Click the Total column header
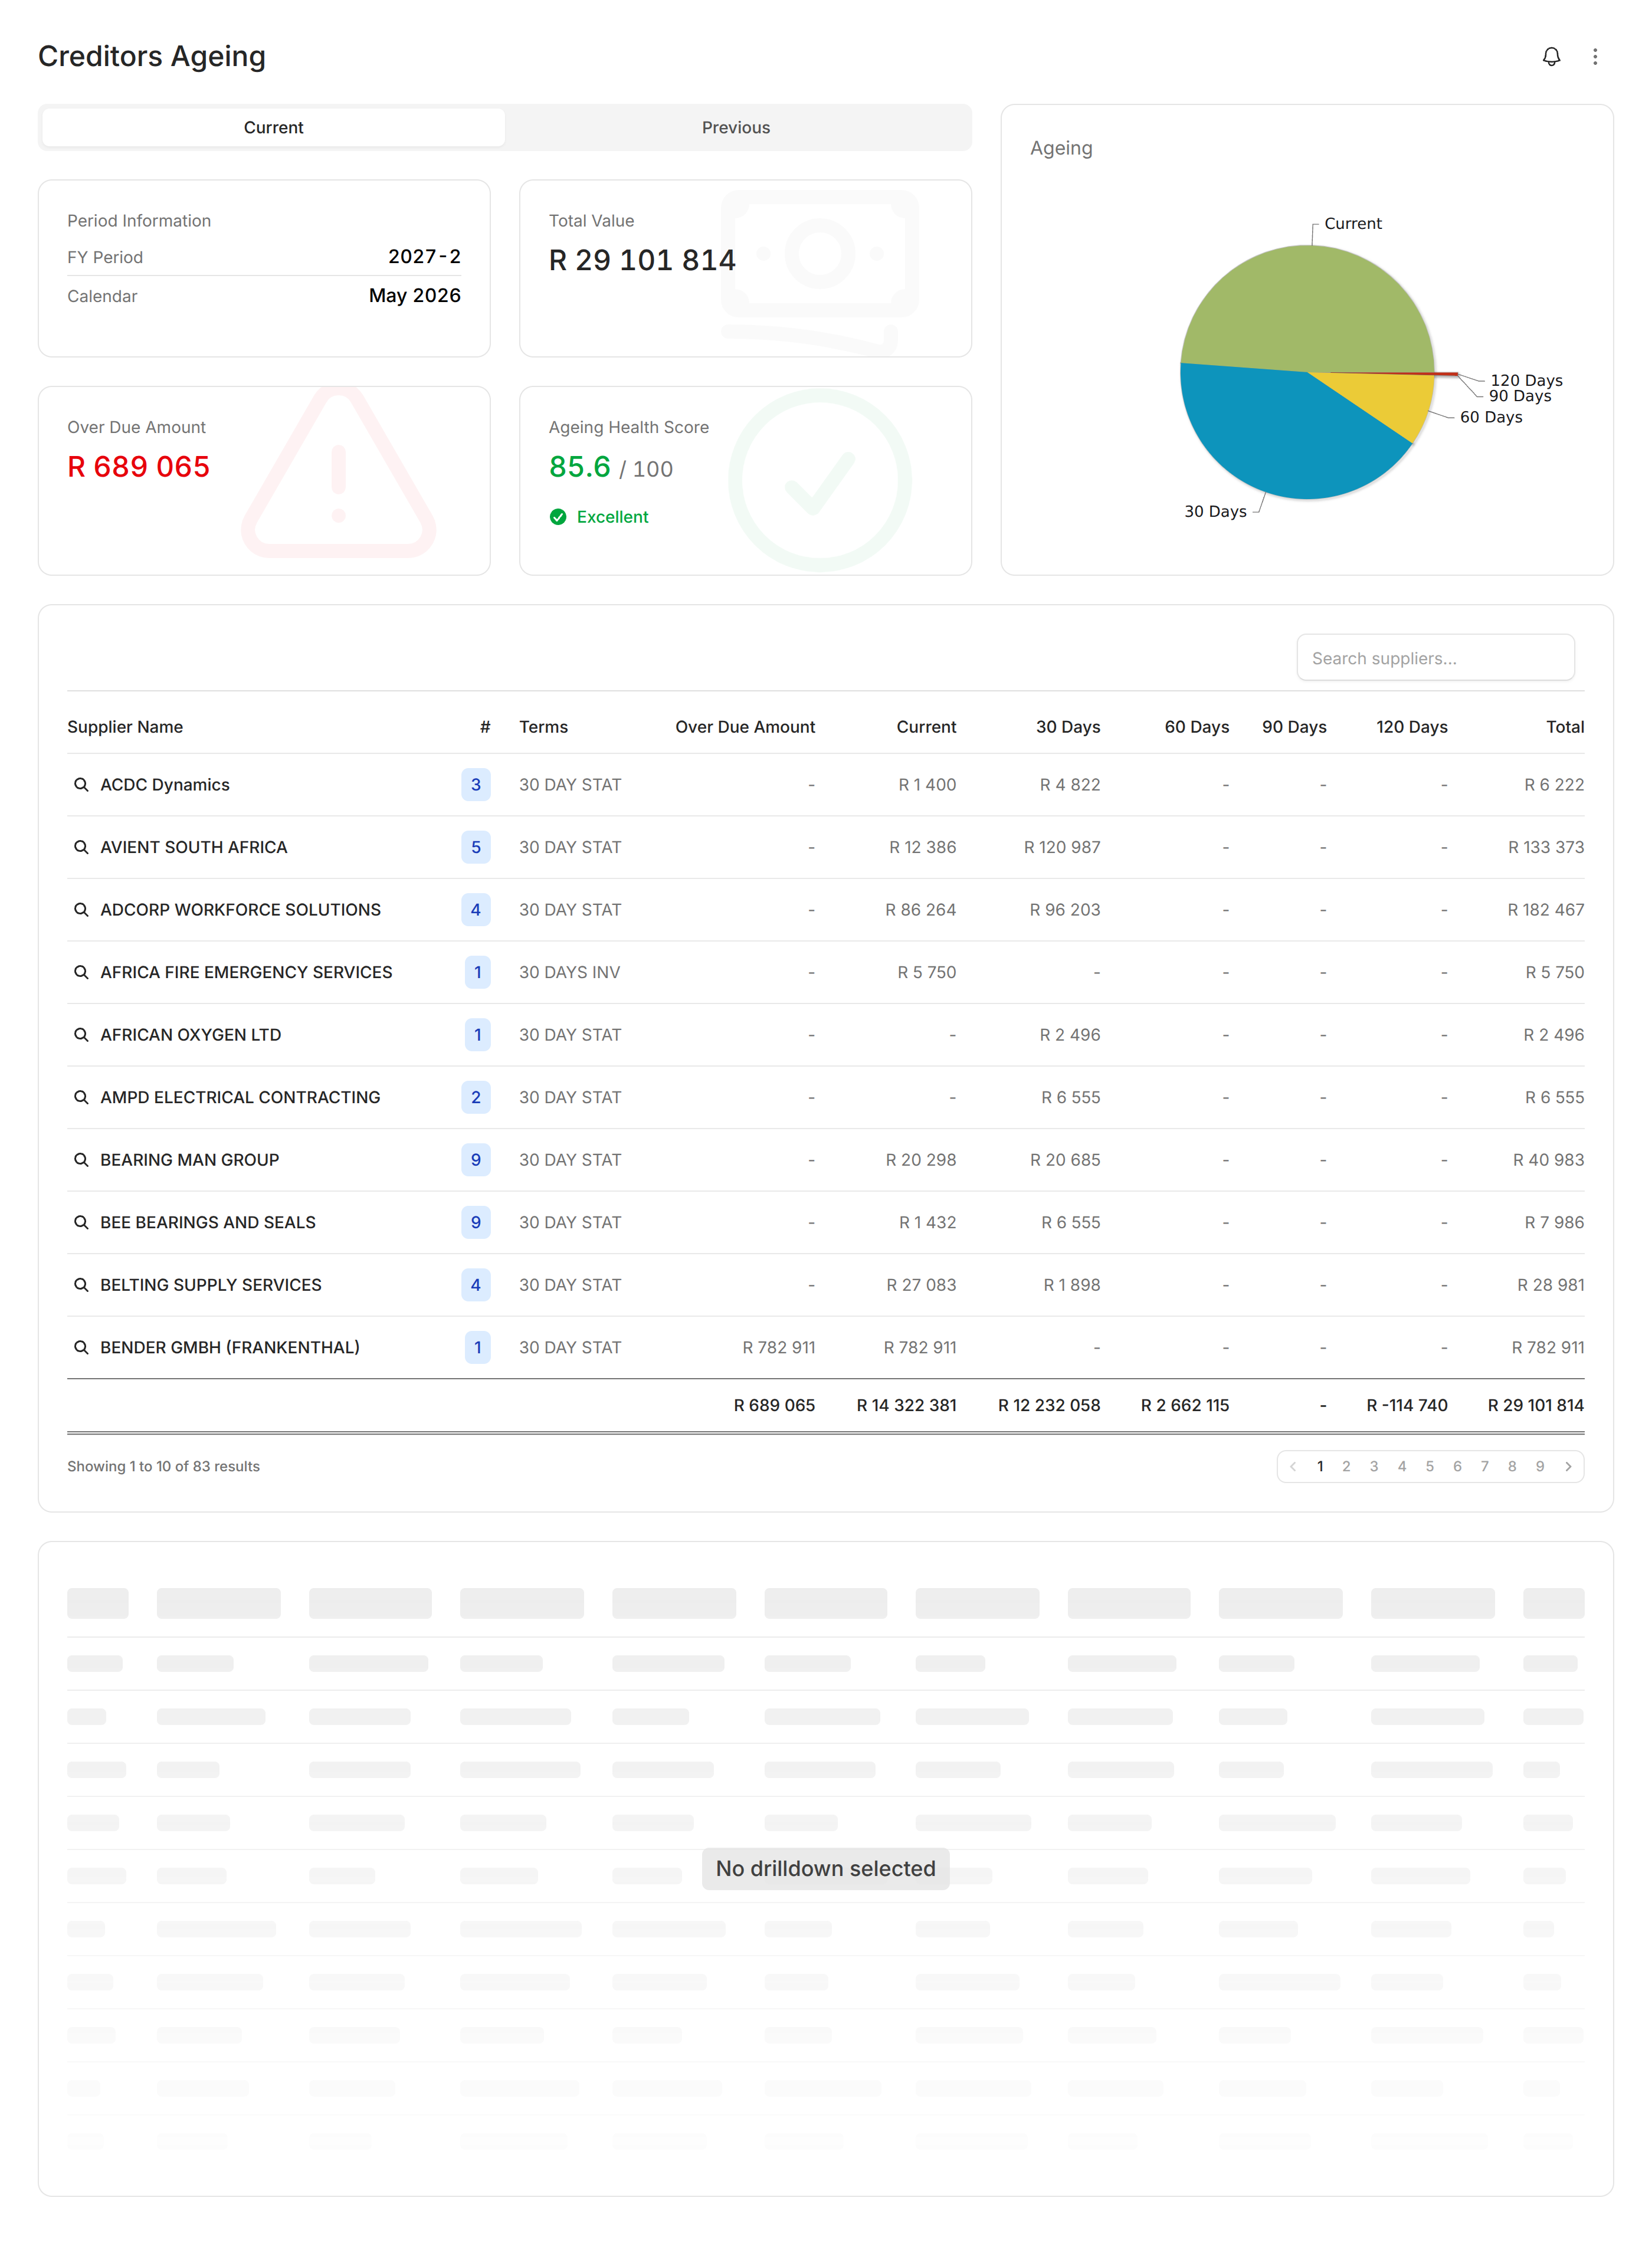 tap(1565, 727)
